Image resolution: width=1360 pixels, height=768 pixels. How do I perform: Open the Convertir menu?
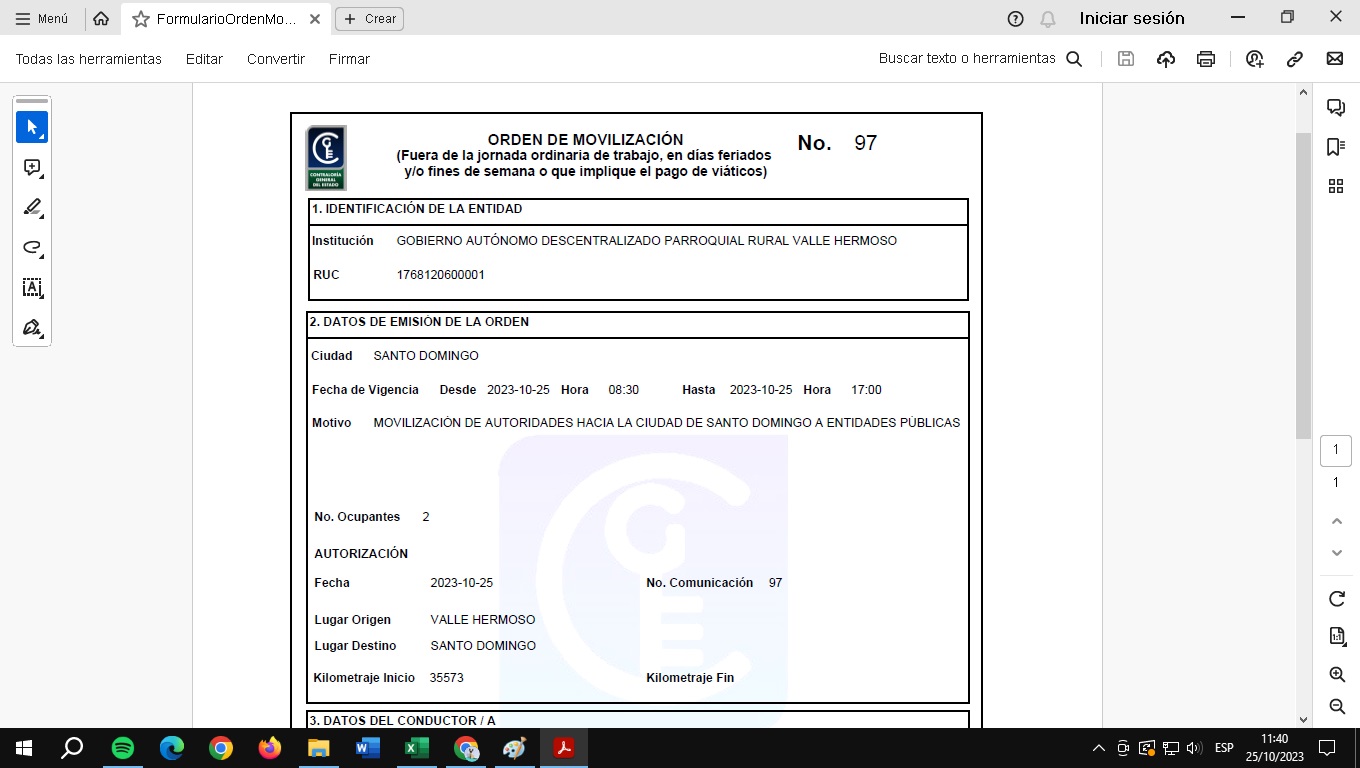click(275, 59)
